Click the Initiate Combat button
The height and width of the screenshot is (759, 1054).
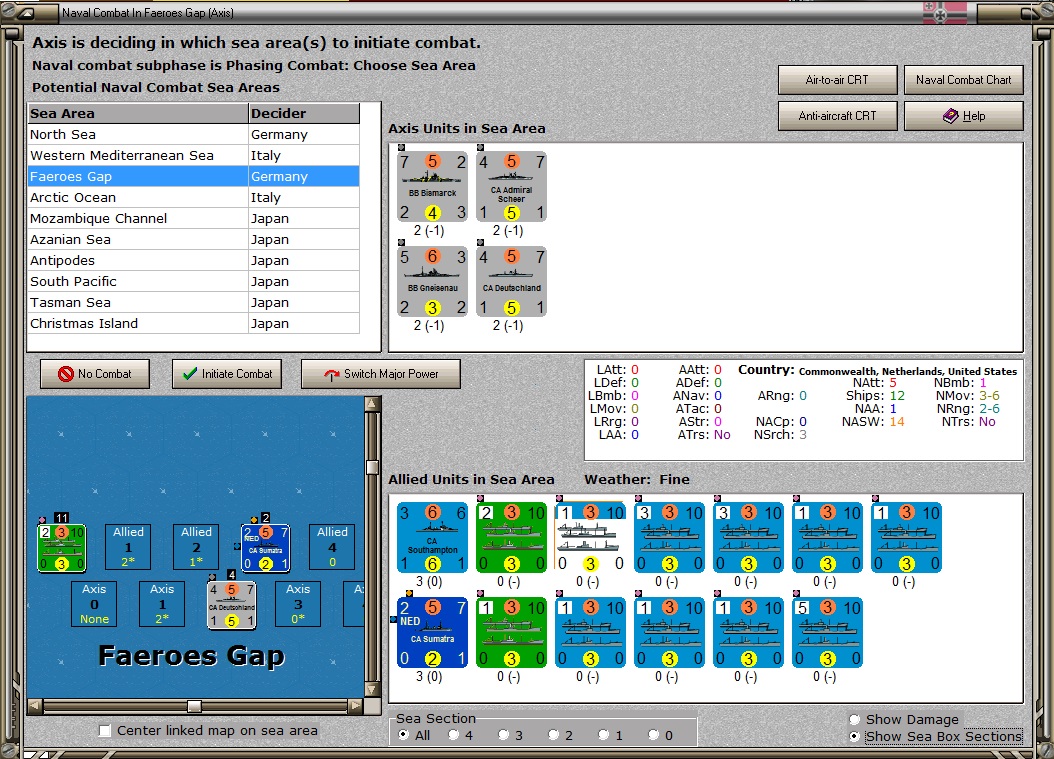click(227, 374)
